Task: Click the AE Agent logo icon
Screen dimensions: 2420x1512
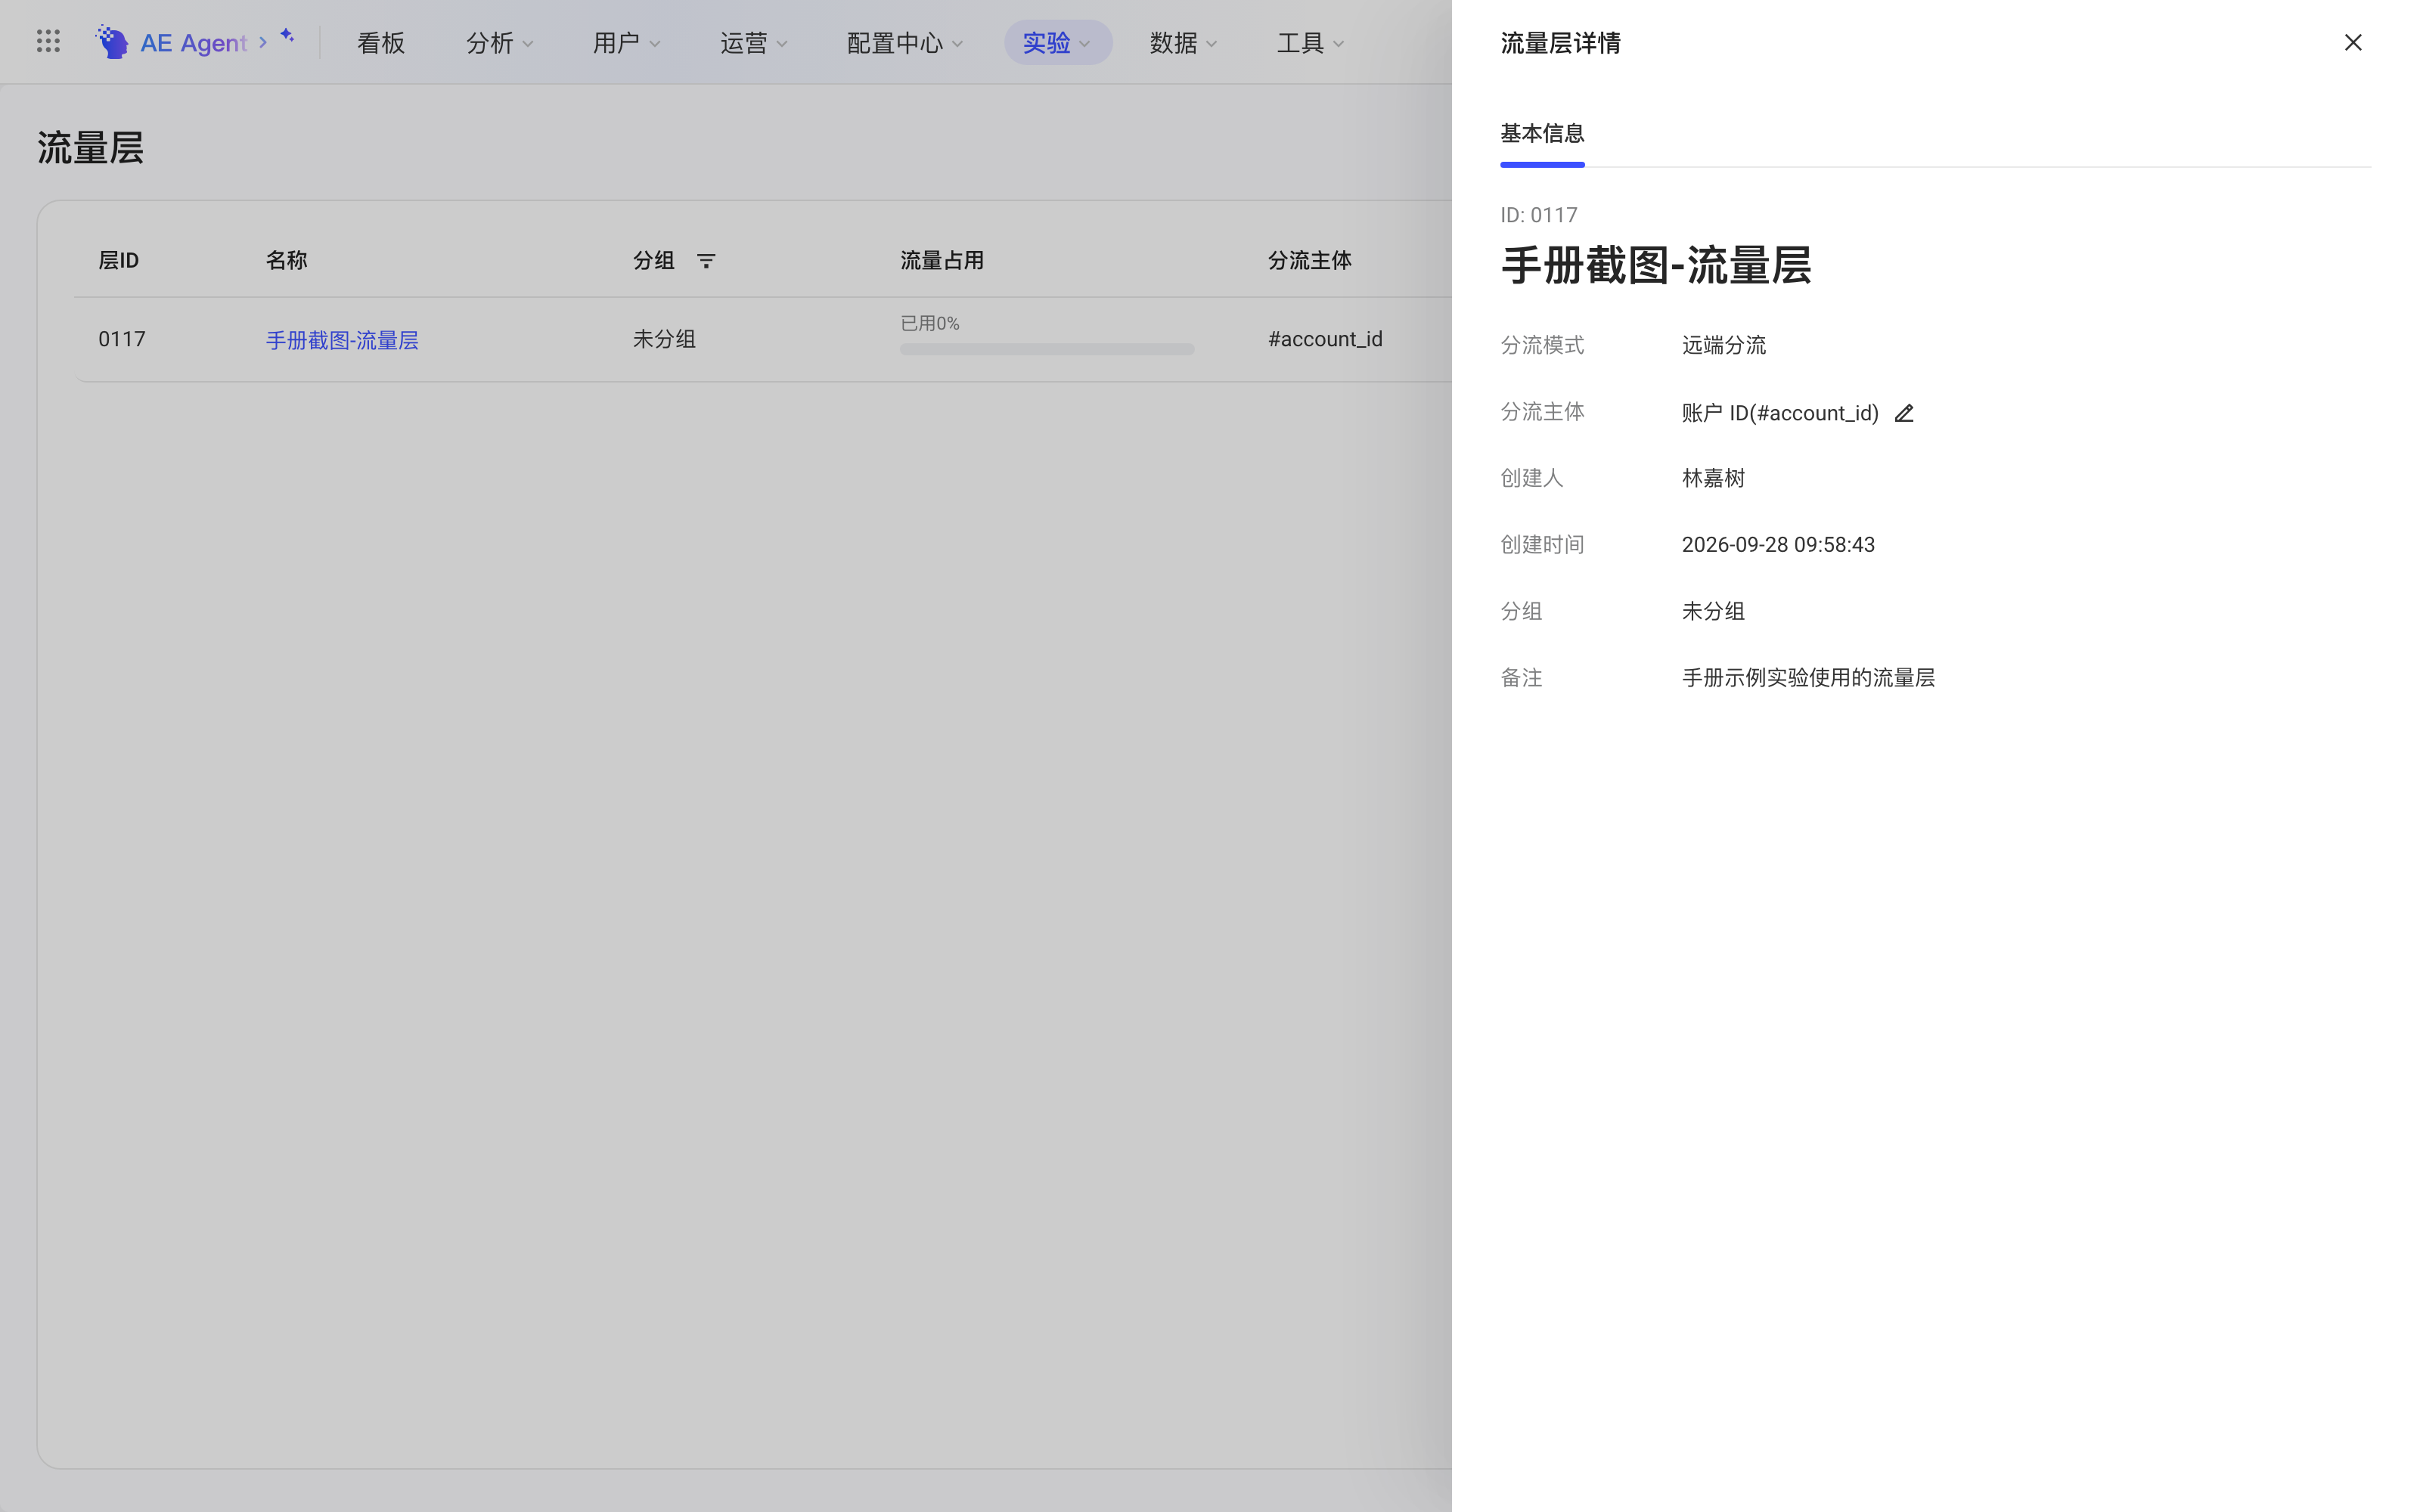Action: pyautogui.click(x=112, y=42)
